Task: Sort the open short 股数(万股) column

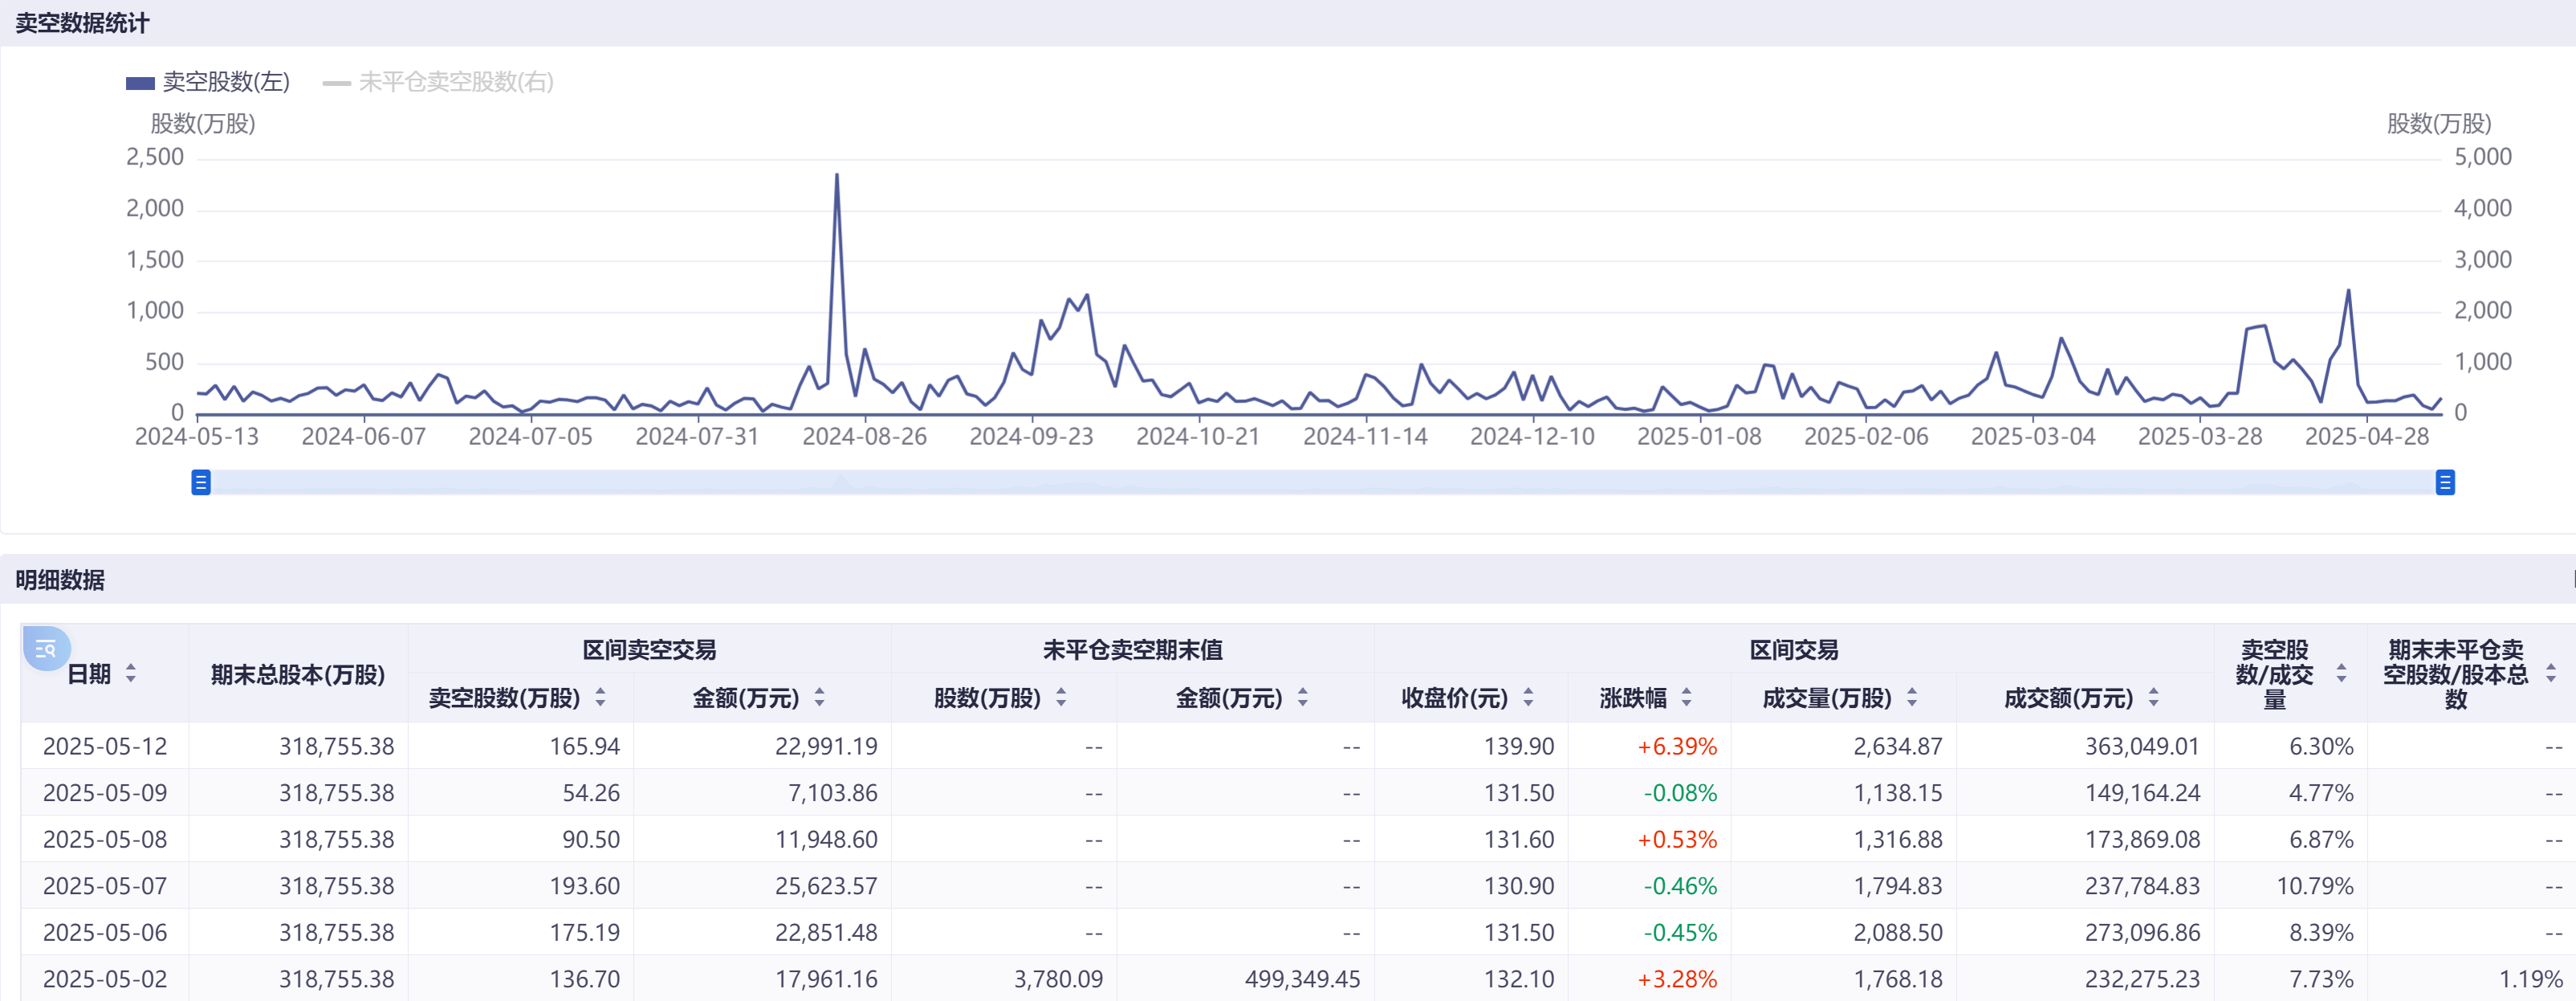Action: tap(1060, 698)
